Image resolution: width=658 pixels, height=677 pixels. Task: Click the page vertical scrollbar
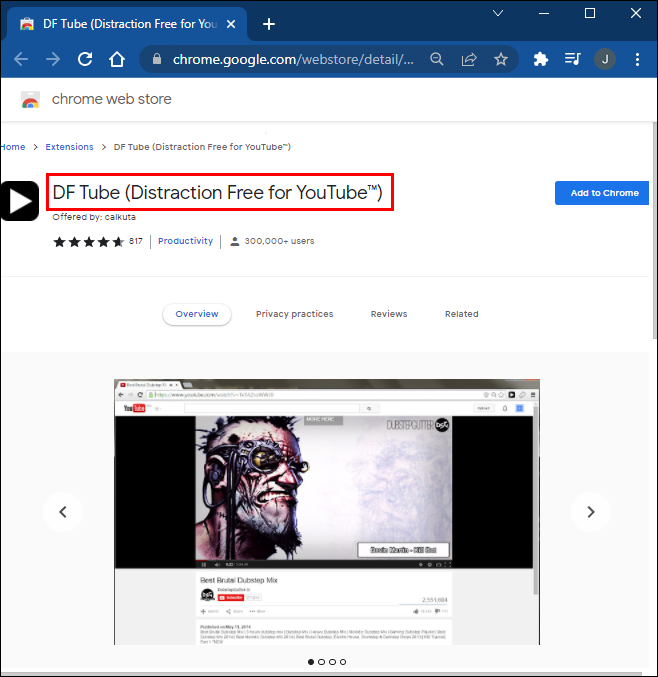pyautogui.click(x=655, y=231)
